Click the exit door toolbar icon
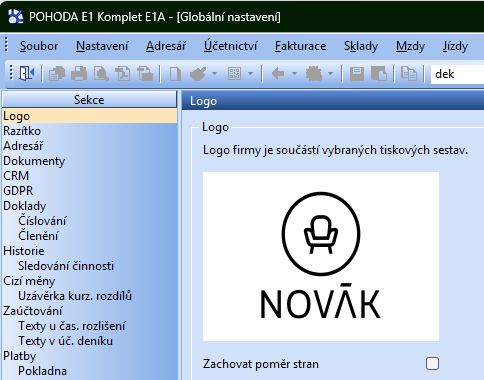484x380 pixels. 27,73
